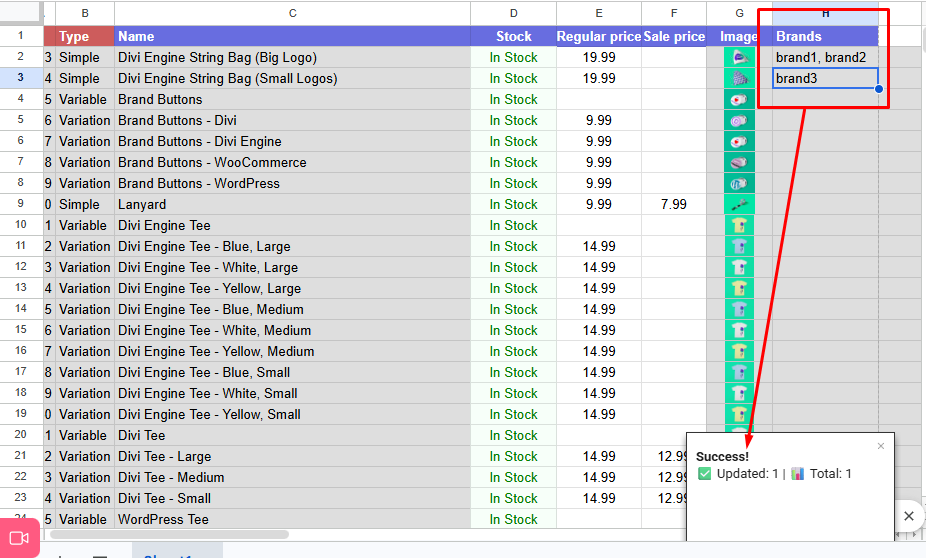Select column F header
926x558 pixels.
pos(674,13)
